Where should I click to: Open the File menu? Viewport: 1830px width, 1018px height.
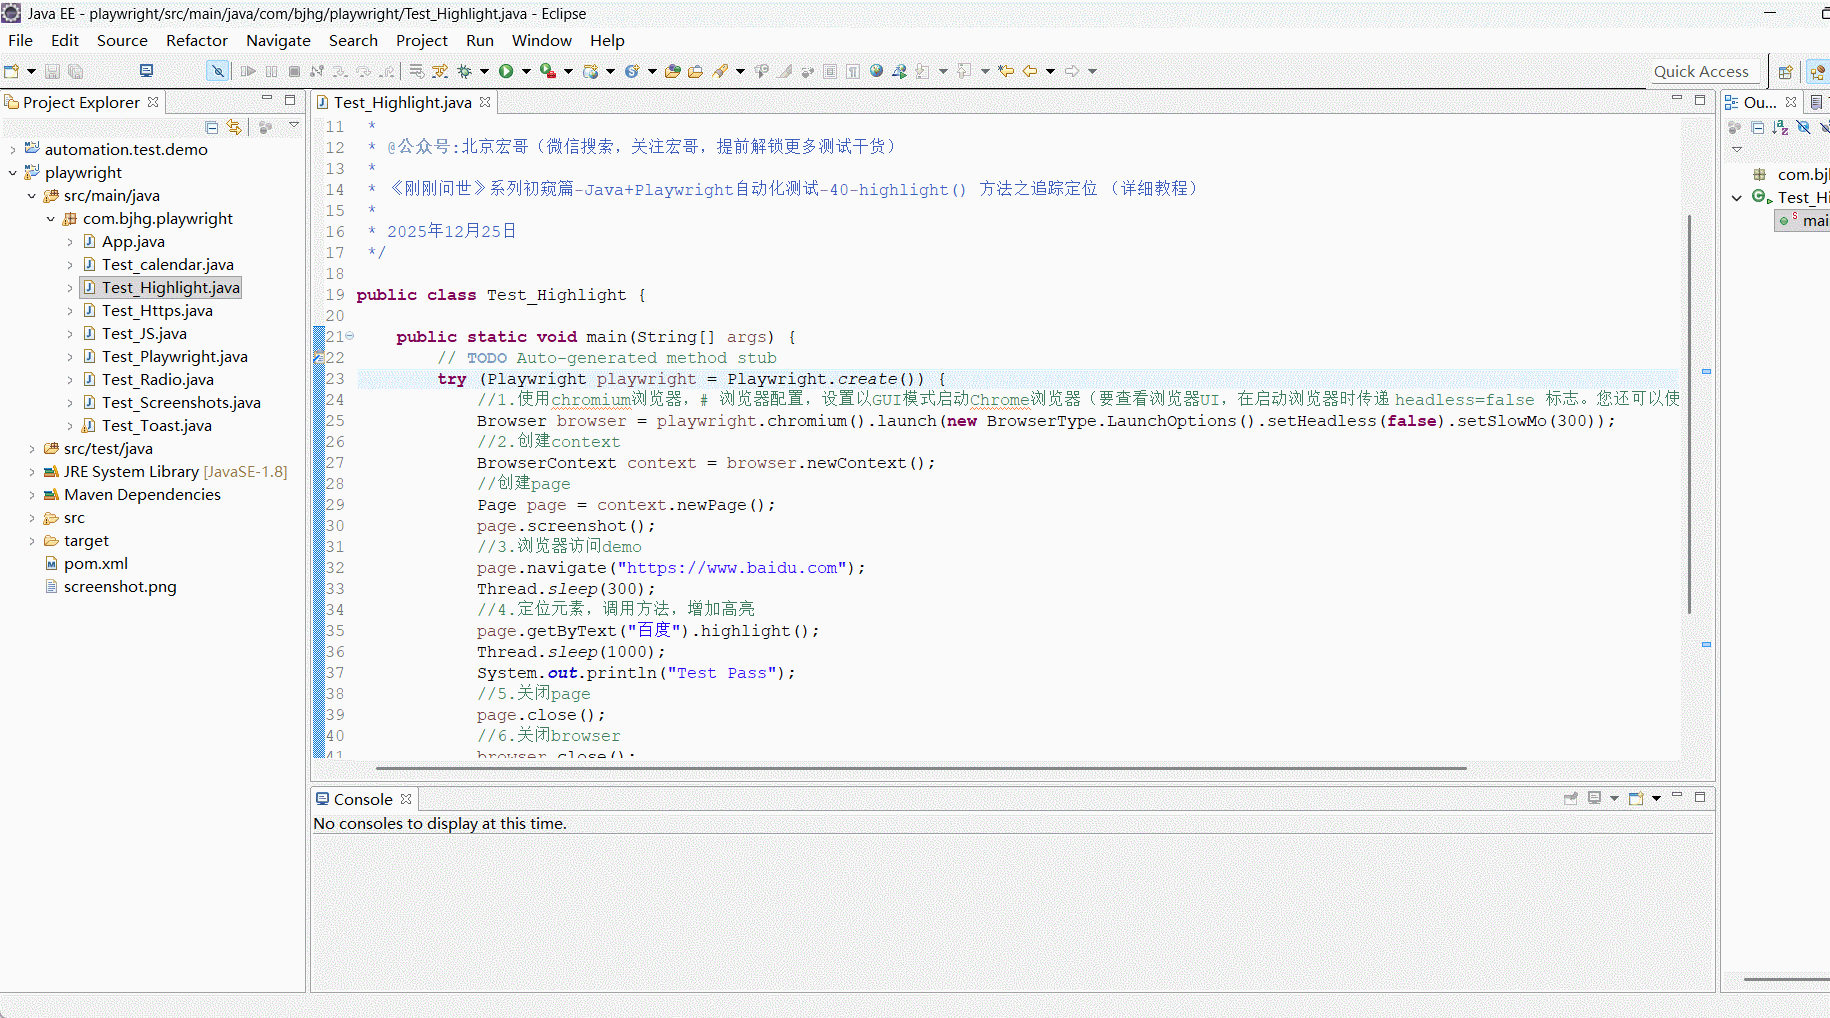tap(20, 40)
